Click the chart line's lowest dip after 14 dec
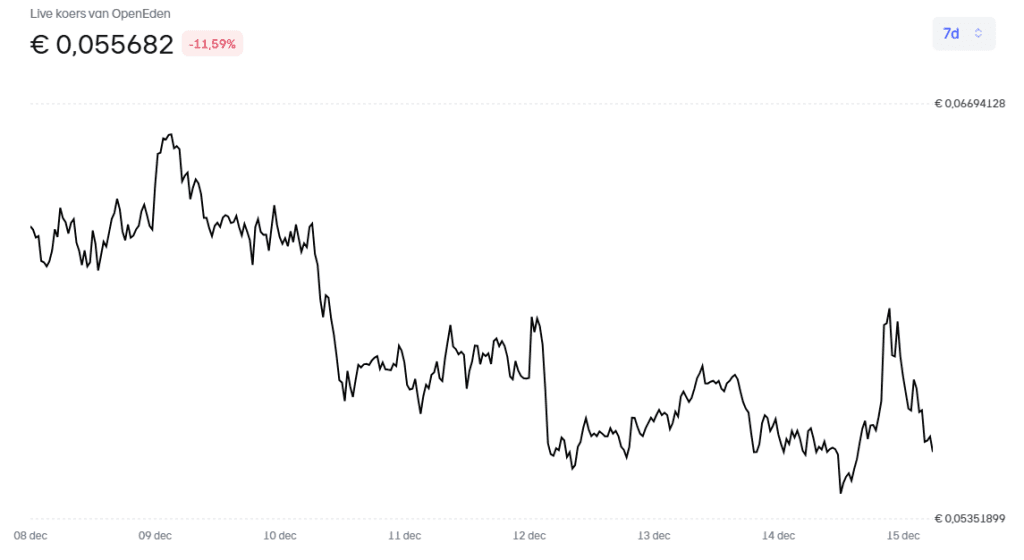The width and height of the screenshot is (1024, 560). click(841, 492)
